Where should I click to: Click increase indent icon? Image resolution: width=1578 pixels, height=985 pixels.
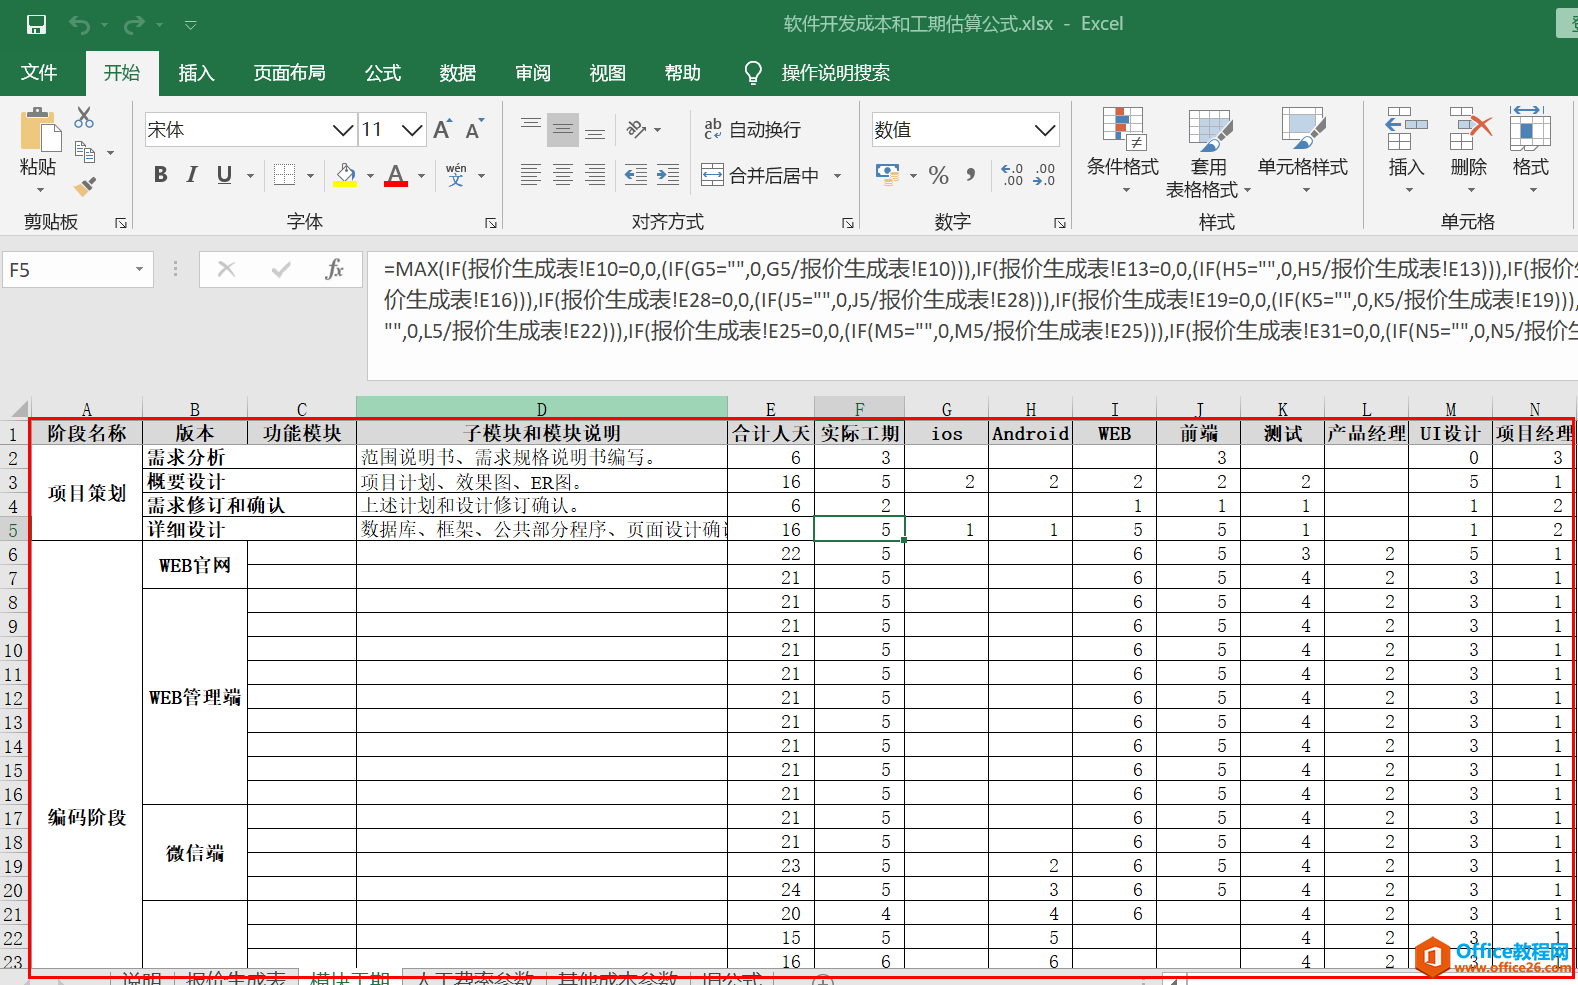point(668,175)
